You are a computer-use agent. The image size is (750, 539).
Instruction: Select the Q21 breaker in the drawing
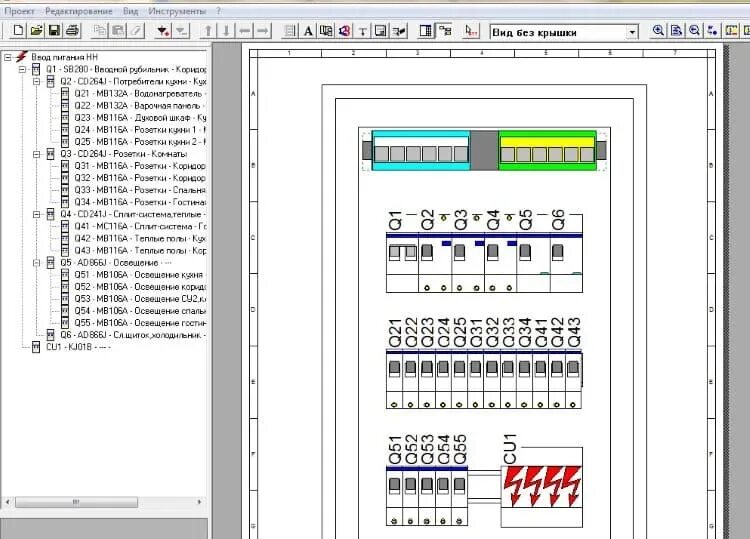394,379
